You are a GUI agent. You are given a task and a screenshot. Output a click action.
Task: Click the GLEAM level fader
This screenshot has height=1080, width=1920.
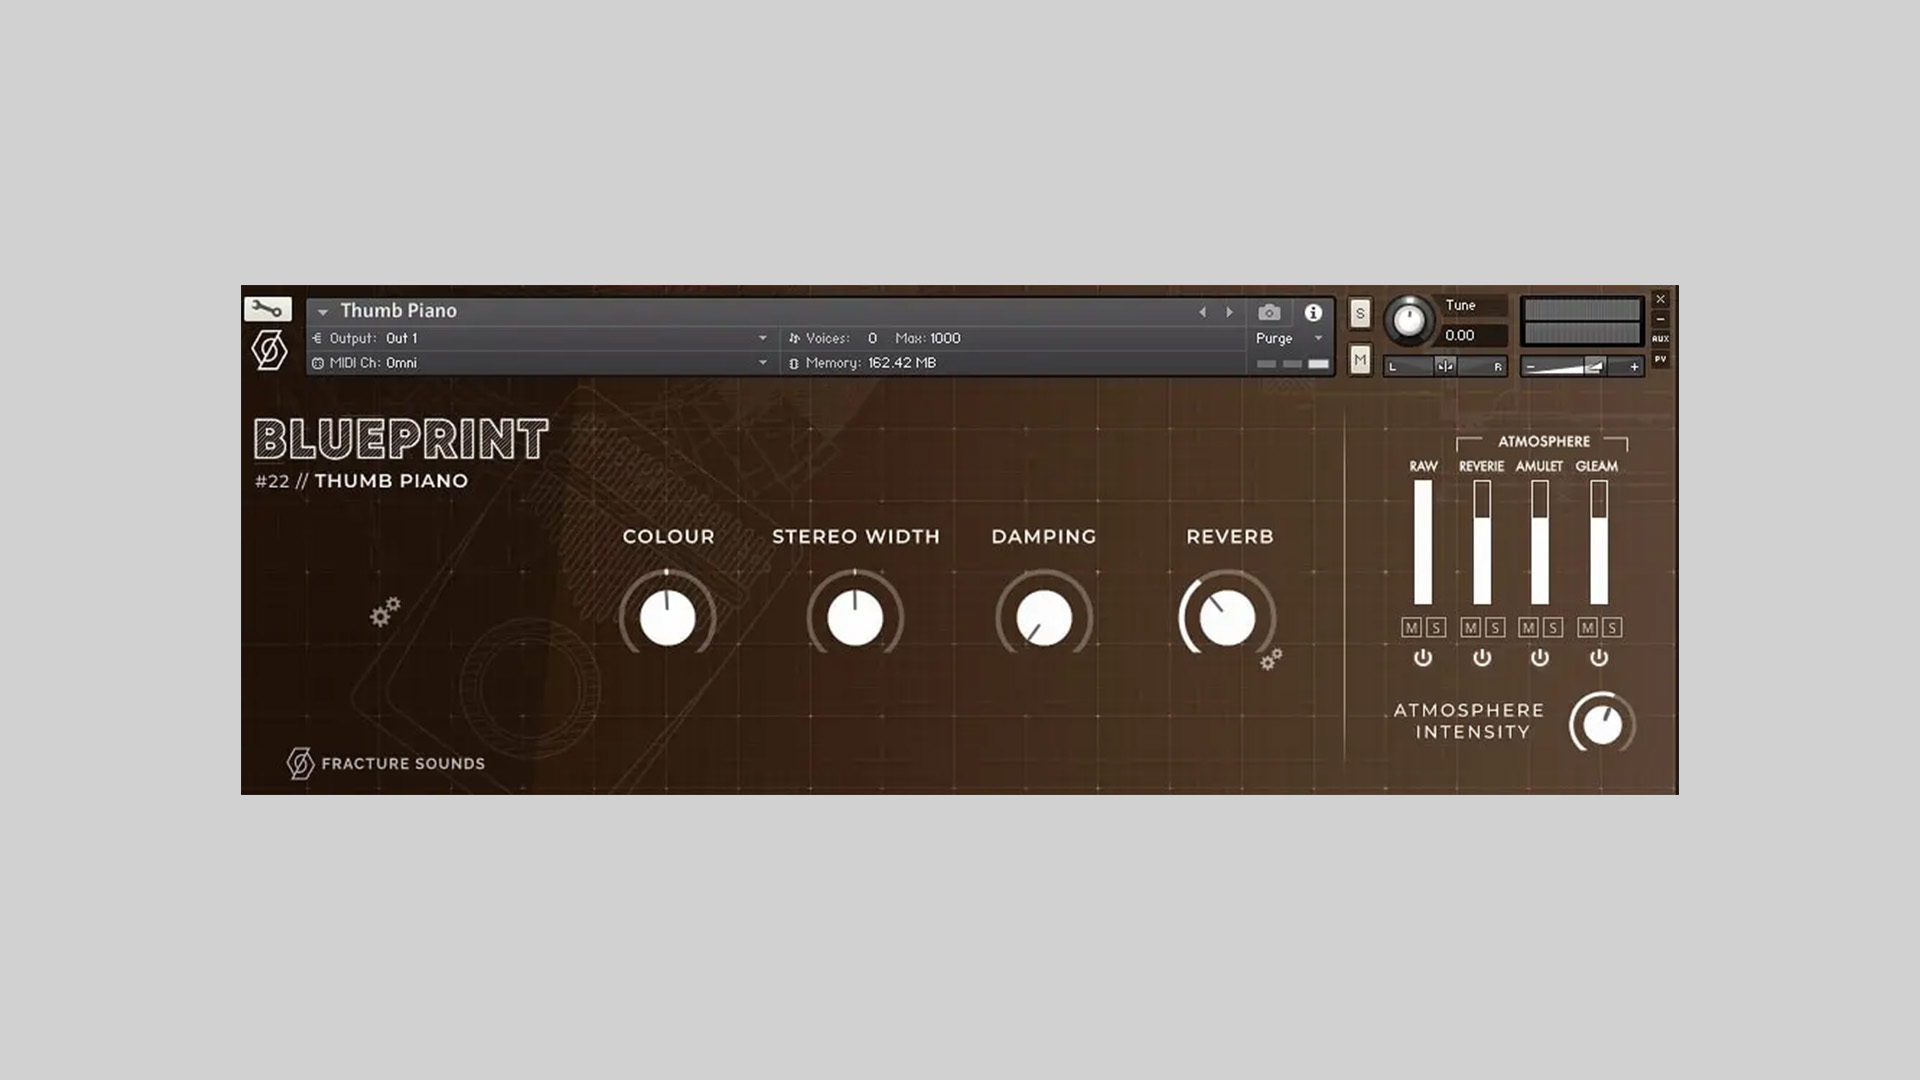click(x=1599, y=542)
